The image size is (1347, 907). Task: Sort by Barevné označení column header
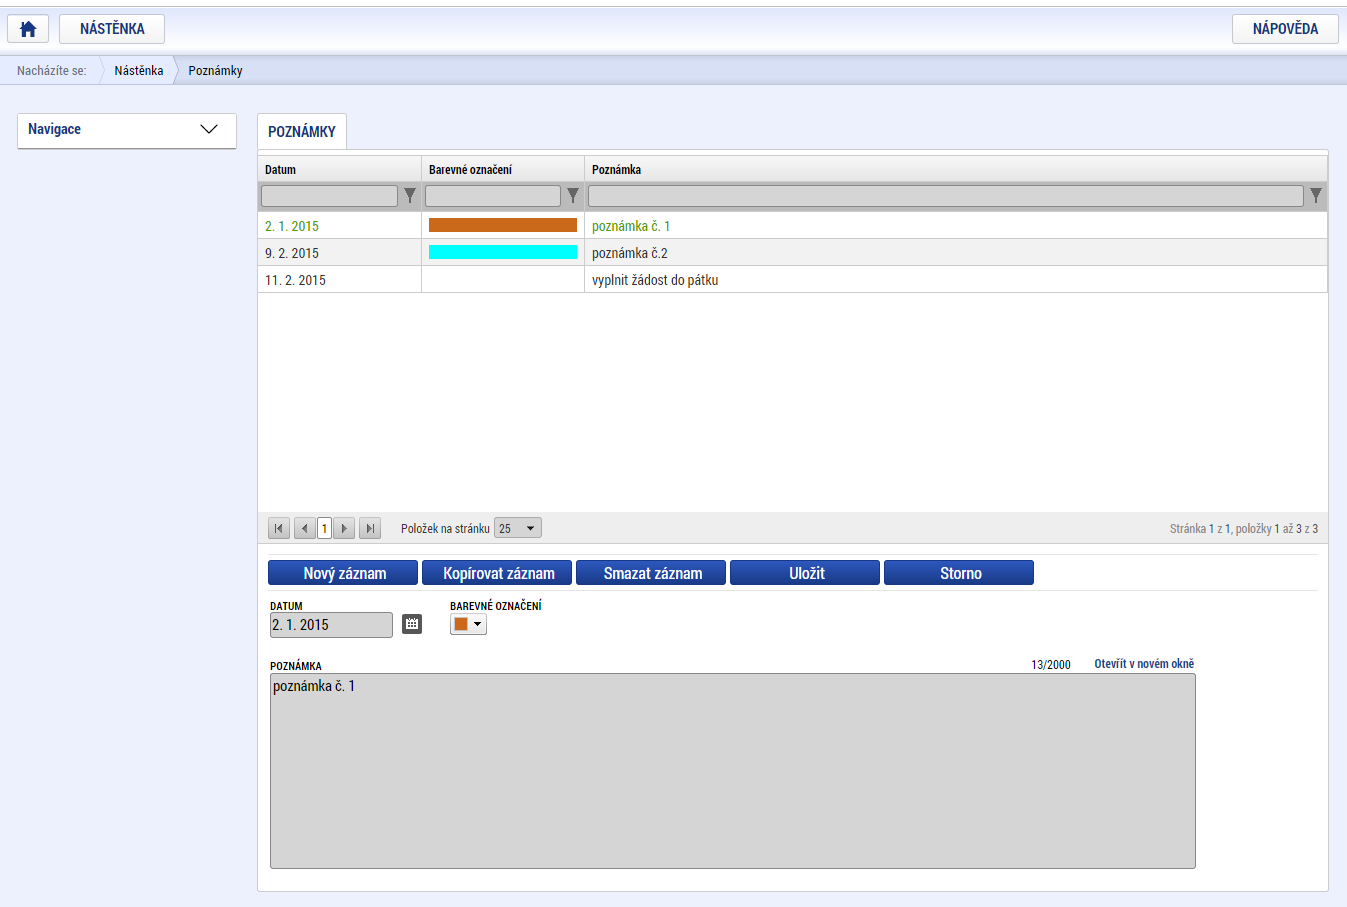tap(503, 169)
